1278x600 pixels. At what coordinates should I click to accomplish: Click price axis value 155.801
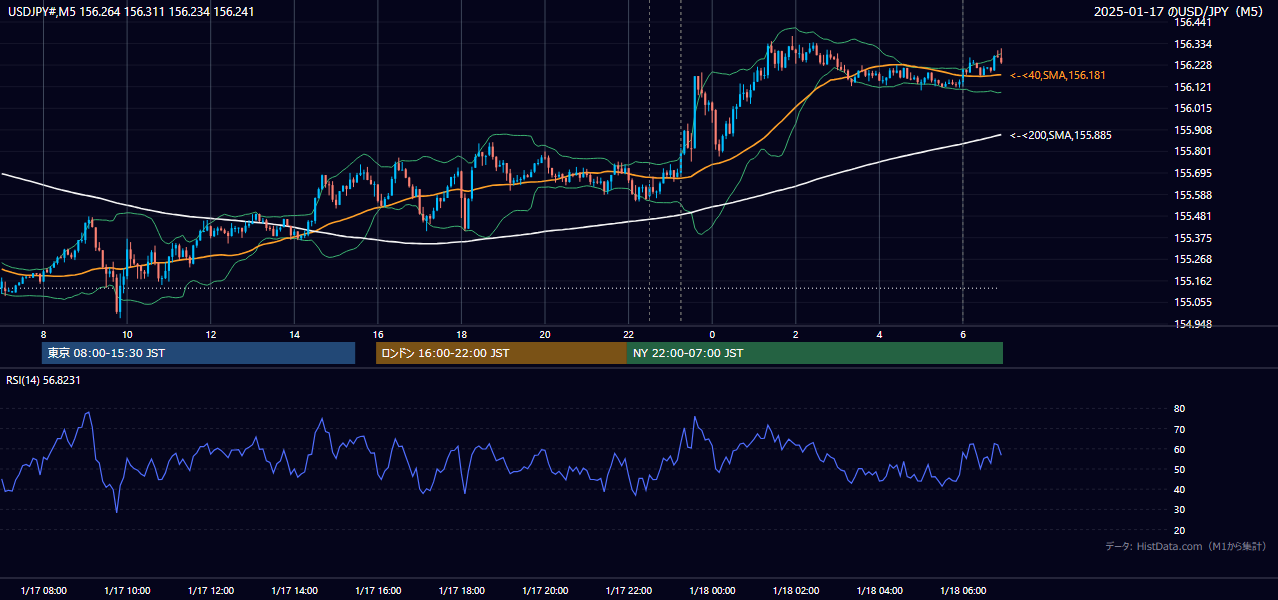click(x=1193, y=152)
